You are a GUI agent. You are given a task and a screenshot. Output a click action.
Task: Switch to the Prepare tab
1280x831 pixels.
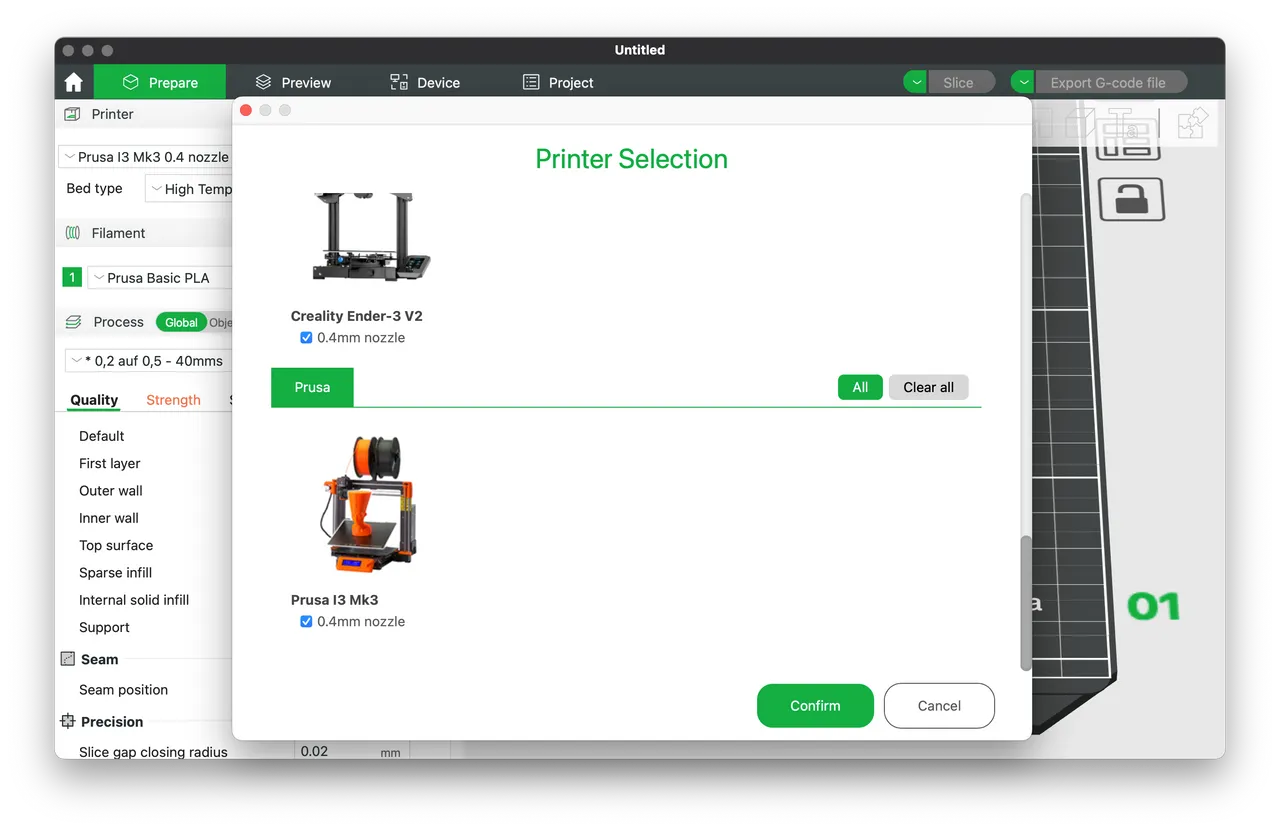click(160, 82)
